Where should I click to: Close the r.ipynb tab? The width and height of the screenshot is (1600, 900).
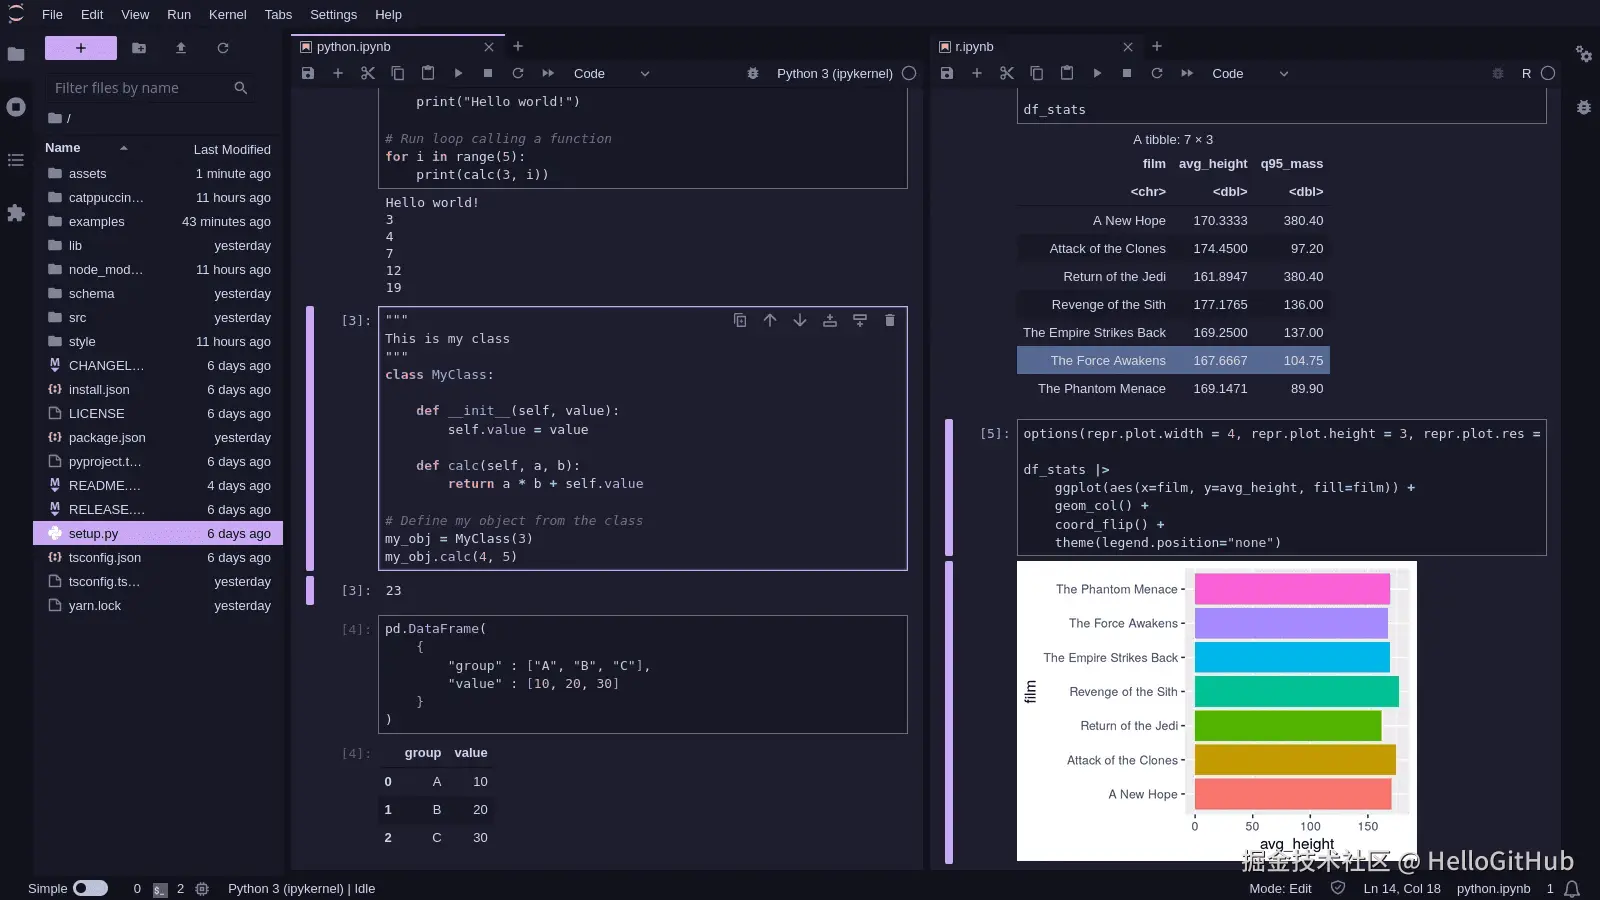[1128, 47]
